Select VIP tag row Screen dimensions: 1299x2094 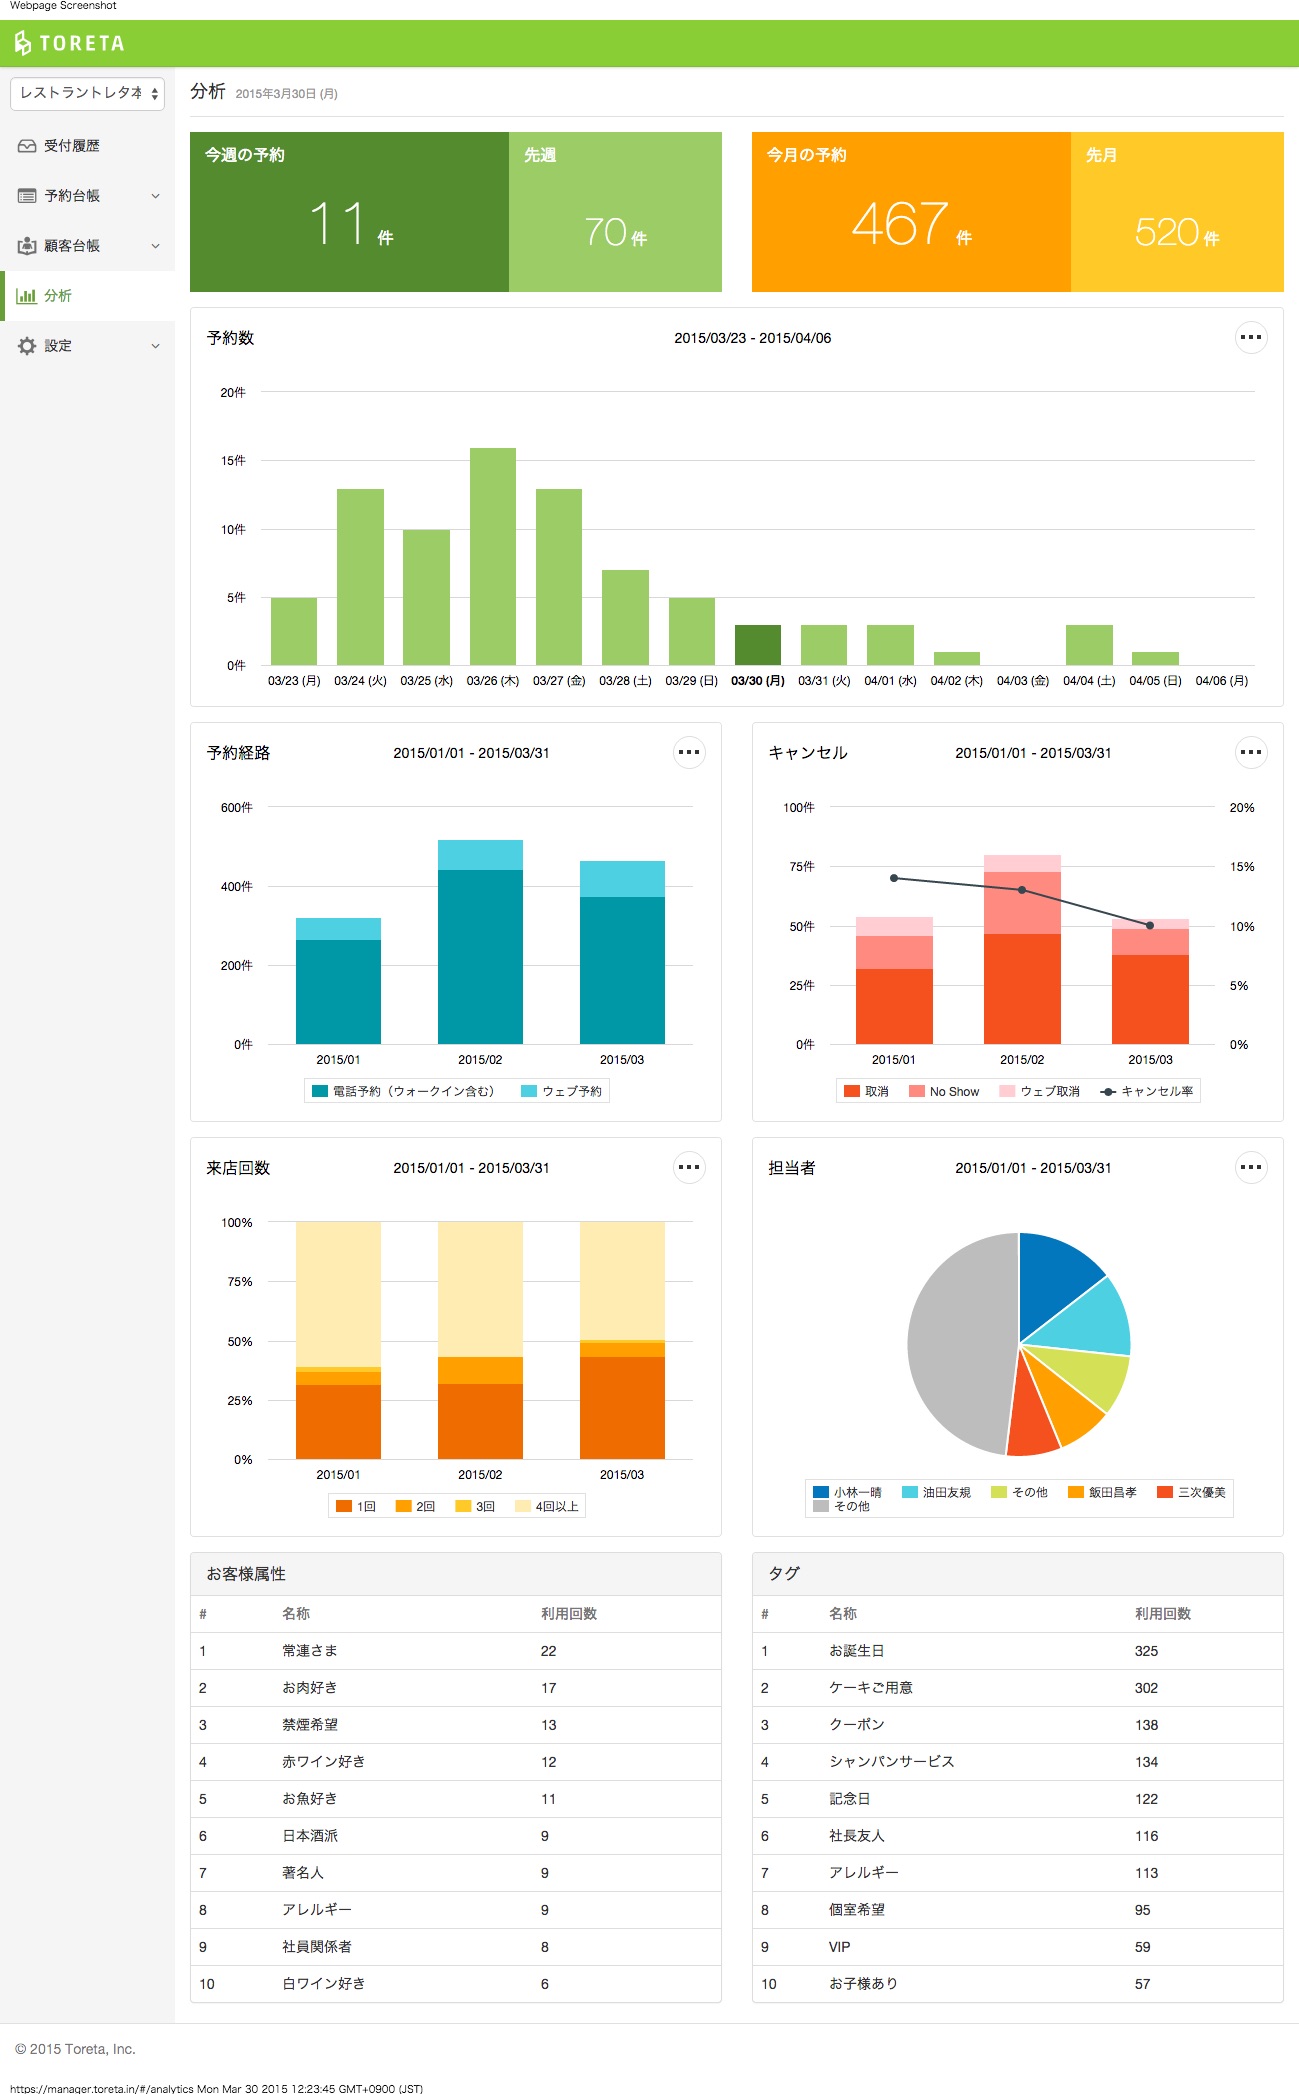1018,1947
